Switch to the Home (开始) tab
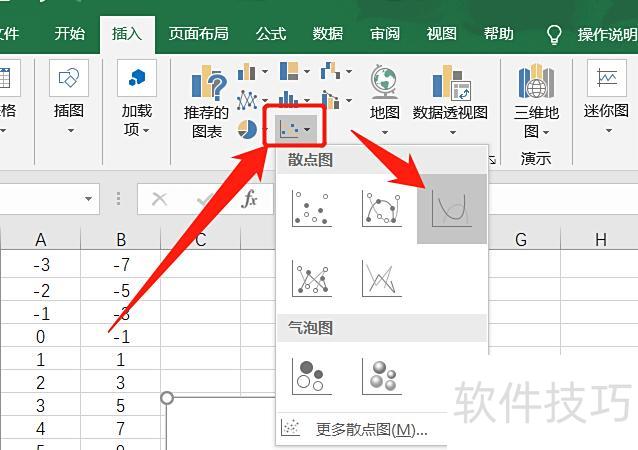The height and width of the screenshot is (450, 638). [70, 34]
